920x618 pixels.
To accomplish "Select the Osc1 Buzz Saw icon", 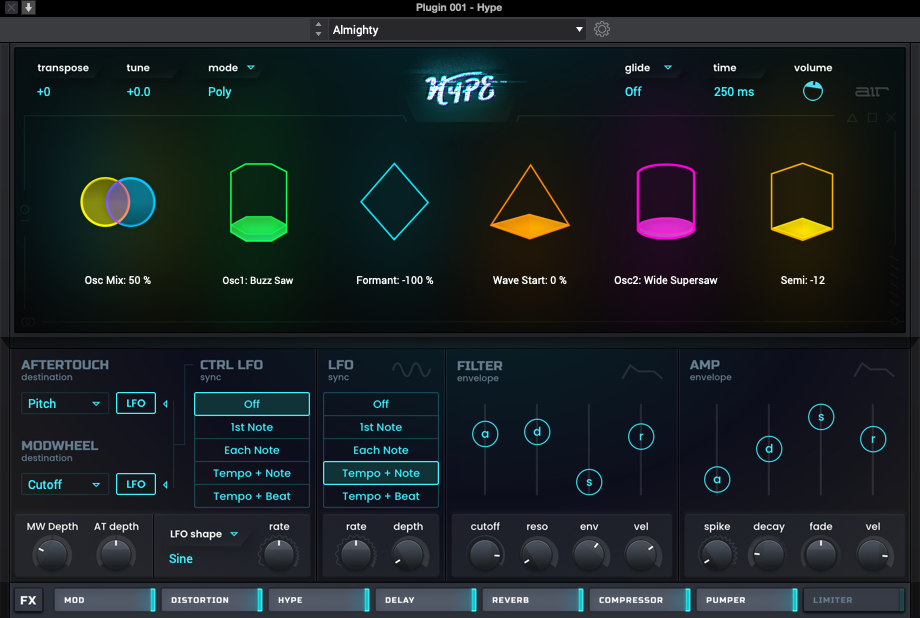I will click(258, 200).
